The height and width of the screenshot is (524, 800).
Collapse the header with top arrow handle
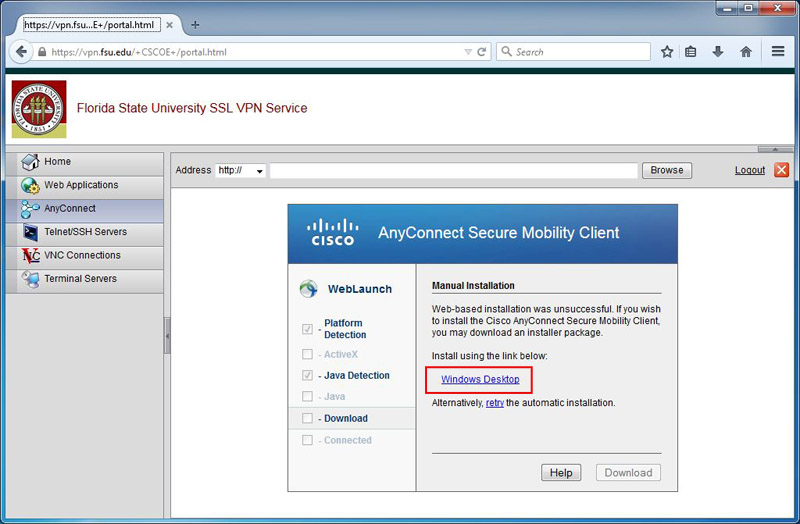click(x=775, y=149)
